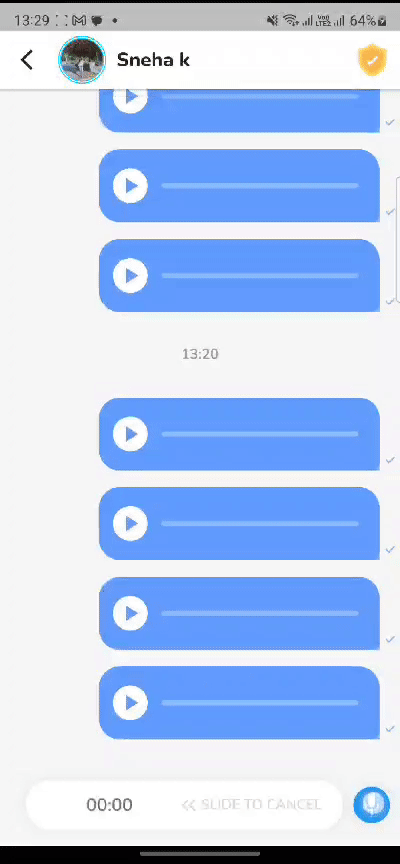The image size is (400, 864).
Task: Tap the 13:20 timestamp separator
Action: tap(200, 354)
